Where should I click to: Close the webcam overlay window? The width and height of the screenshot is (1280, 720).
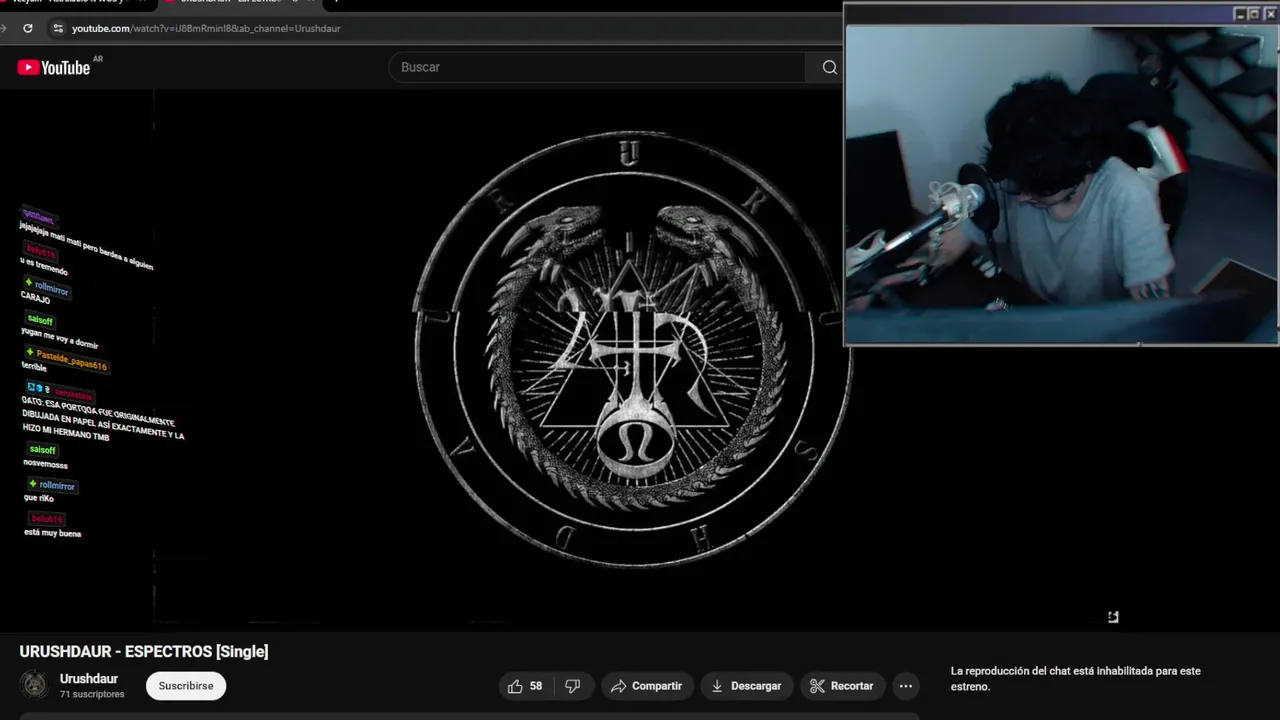pyautogui.click(x=1270, y=14)
